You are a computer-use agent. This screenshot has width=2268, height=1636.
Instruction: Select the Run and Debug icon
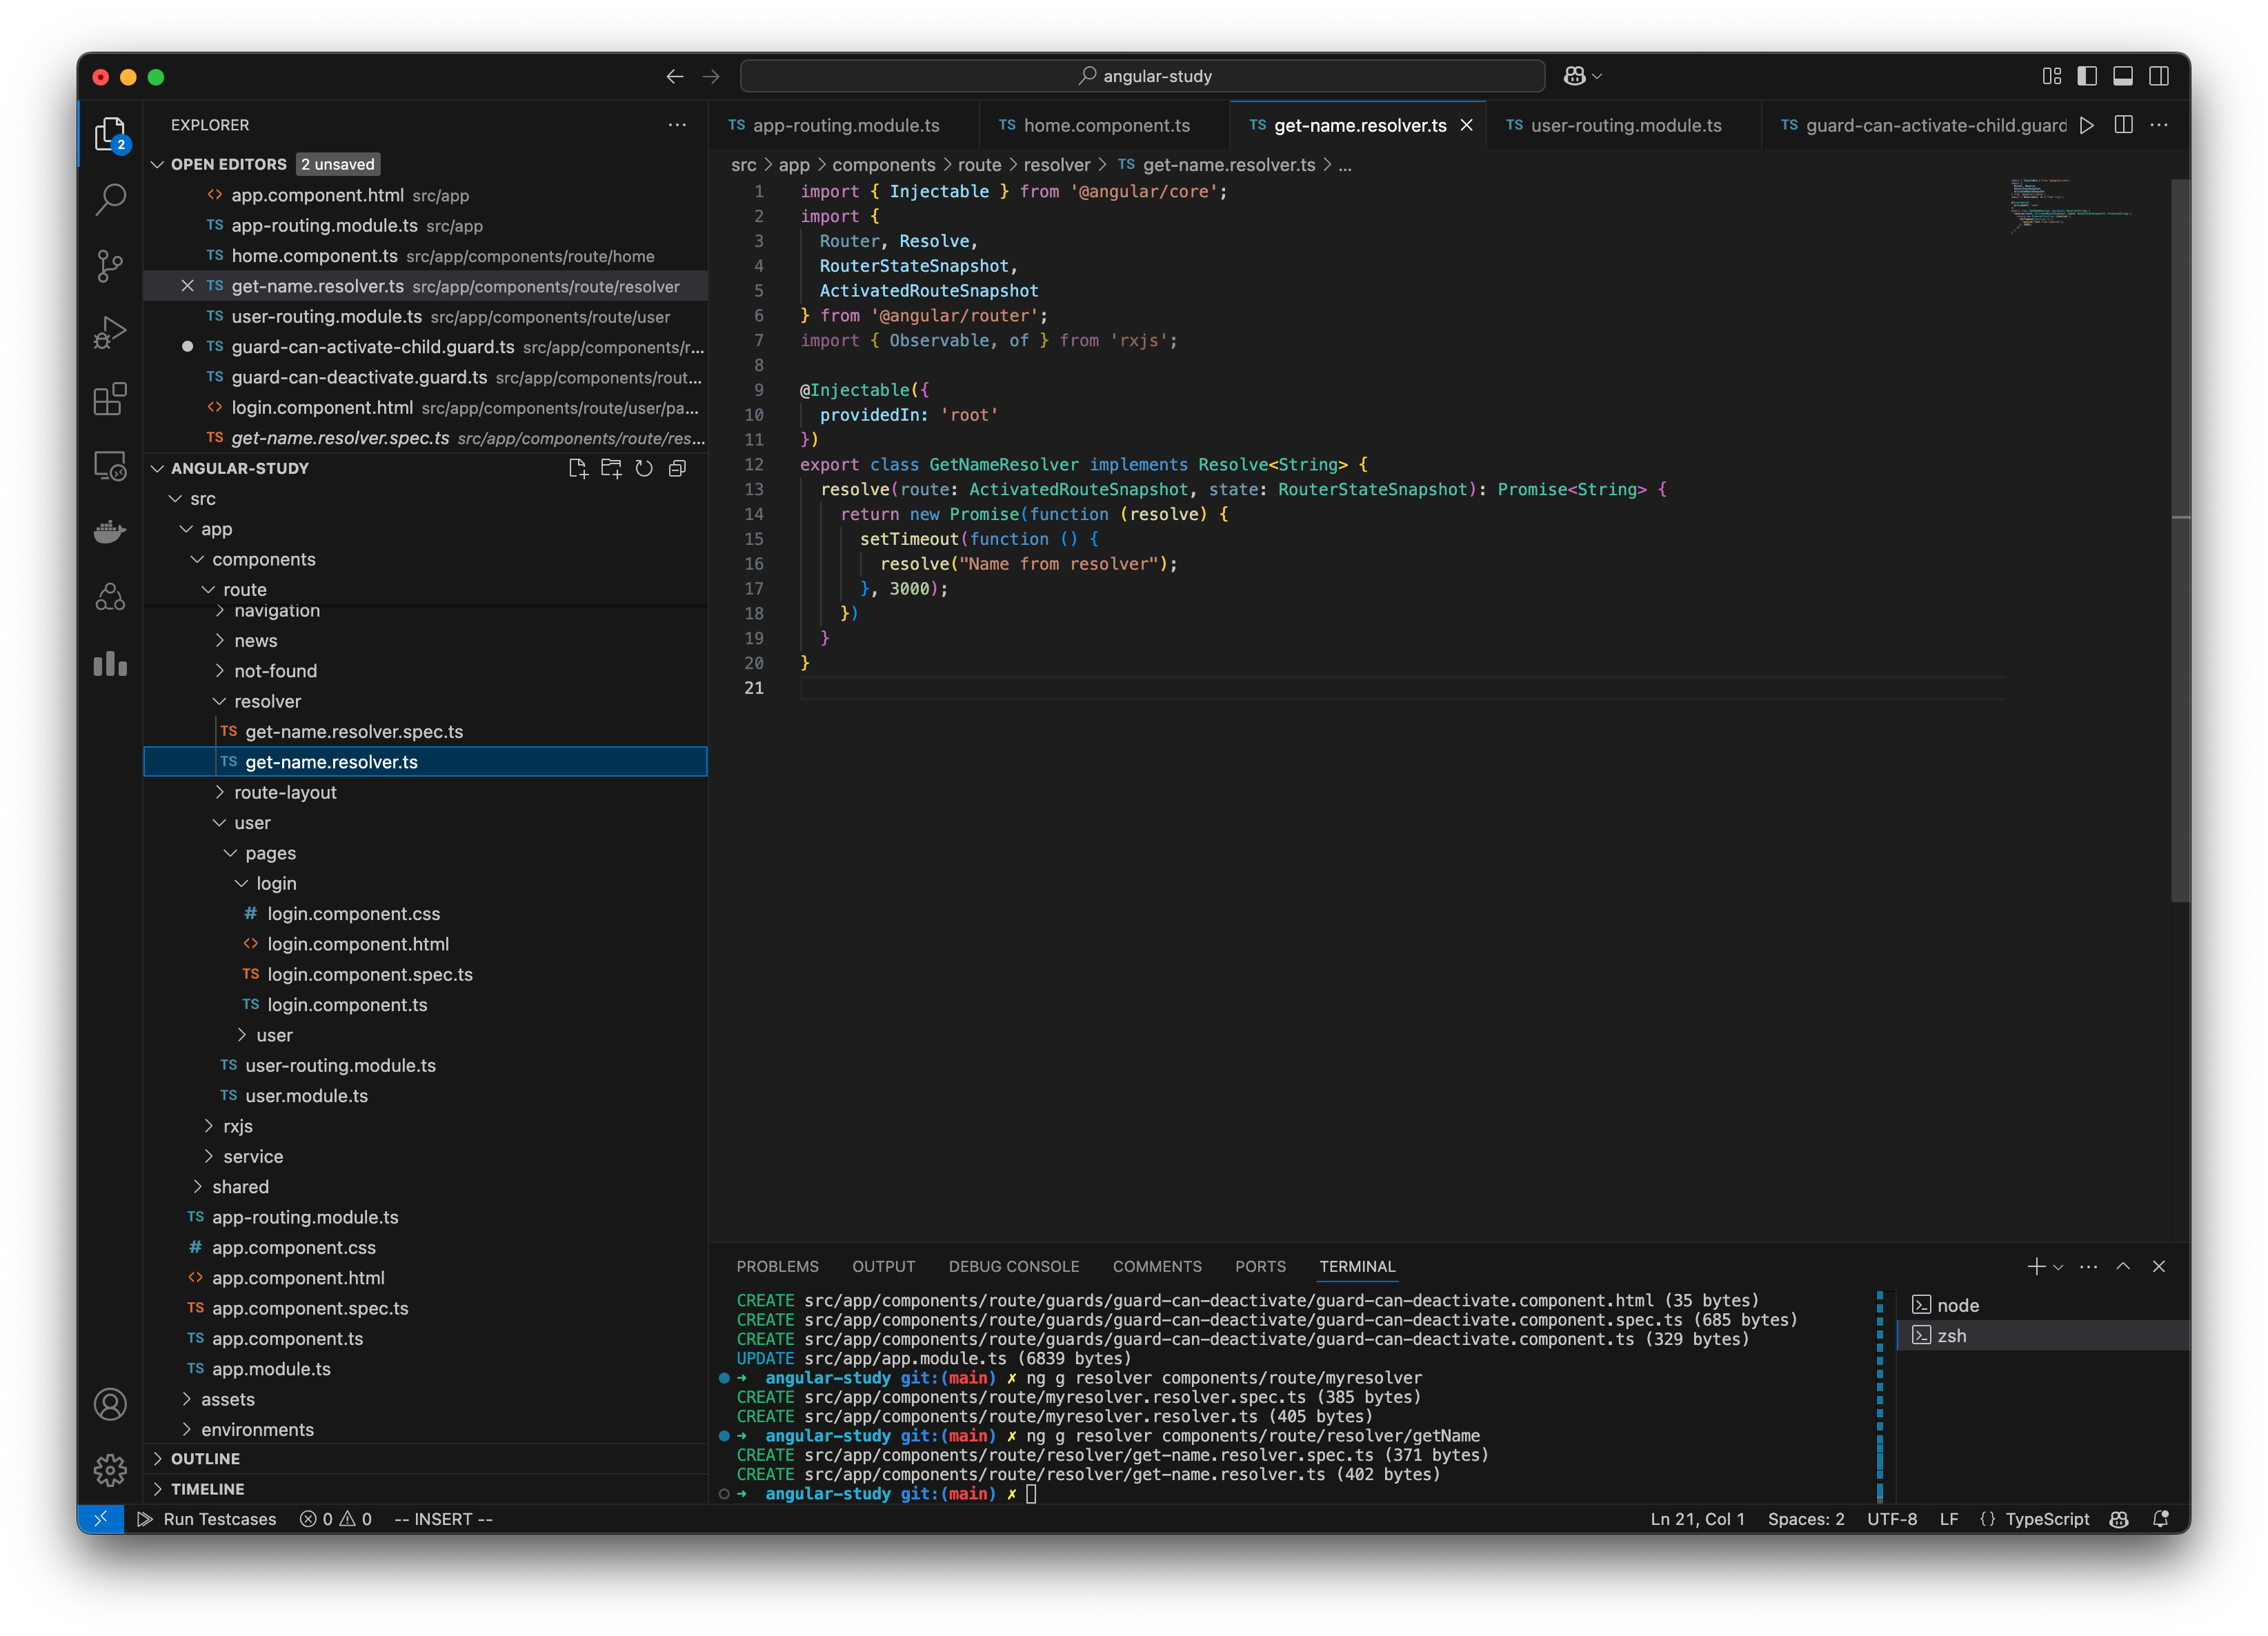coord(110,332)
